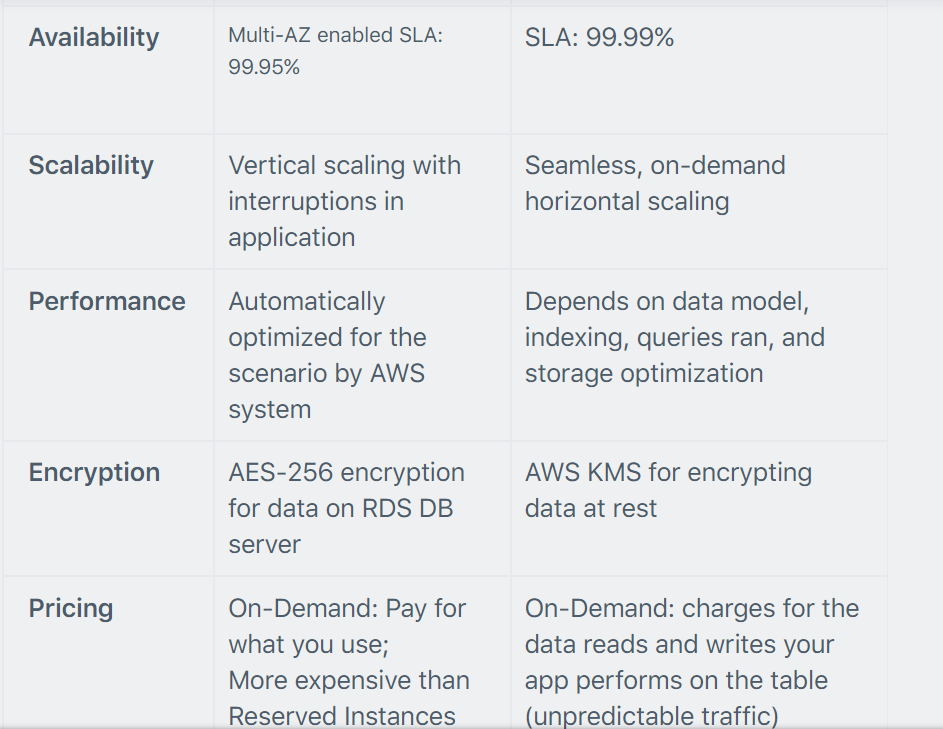Click 'More expensive than Reserved Instances' text
The image size is (943, 729).
[x=349, y=698]
